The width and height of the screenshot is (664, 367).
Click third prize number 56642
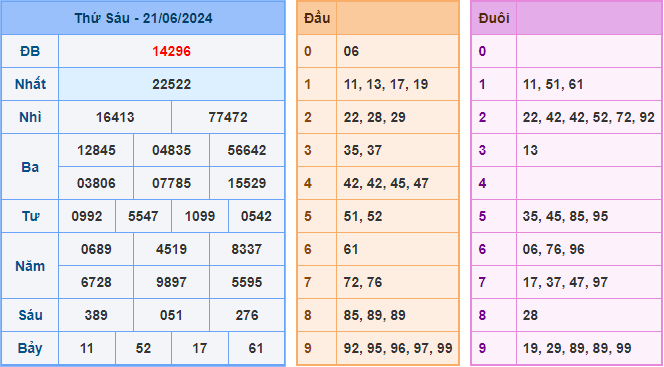[247, 150]
